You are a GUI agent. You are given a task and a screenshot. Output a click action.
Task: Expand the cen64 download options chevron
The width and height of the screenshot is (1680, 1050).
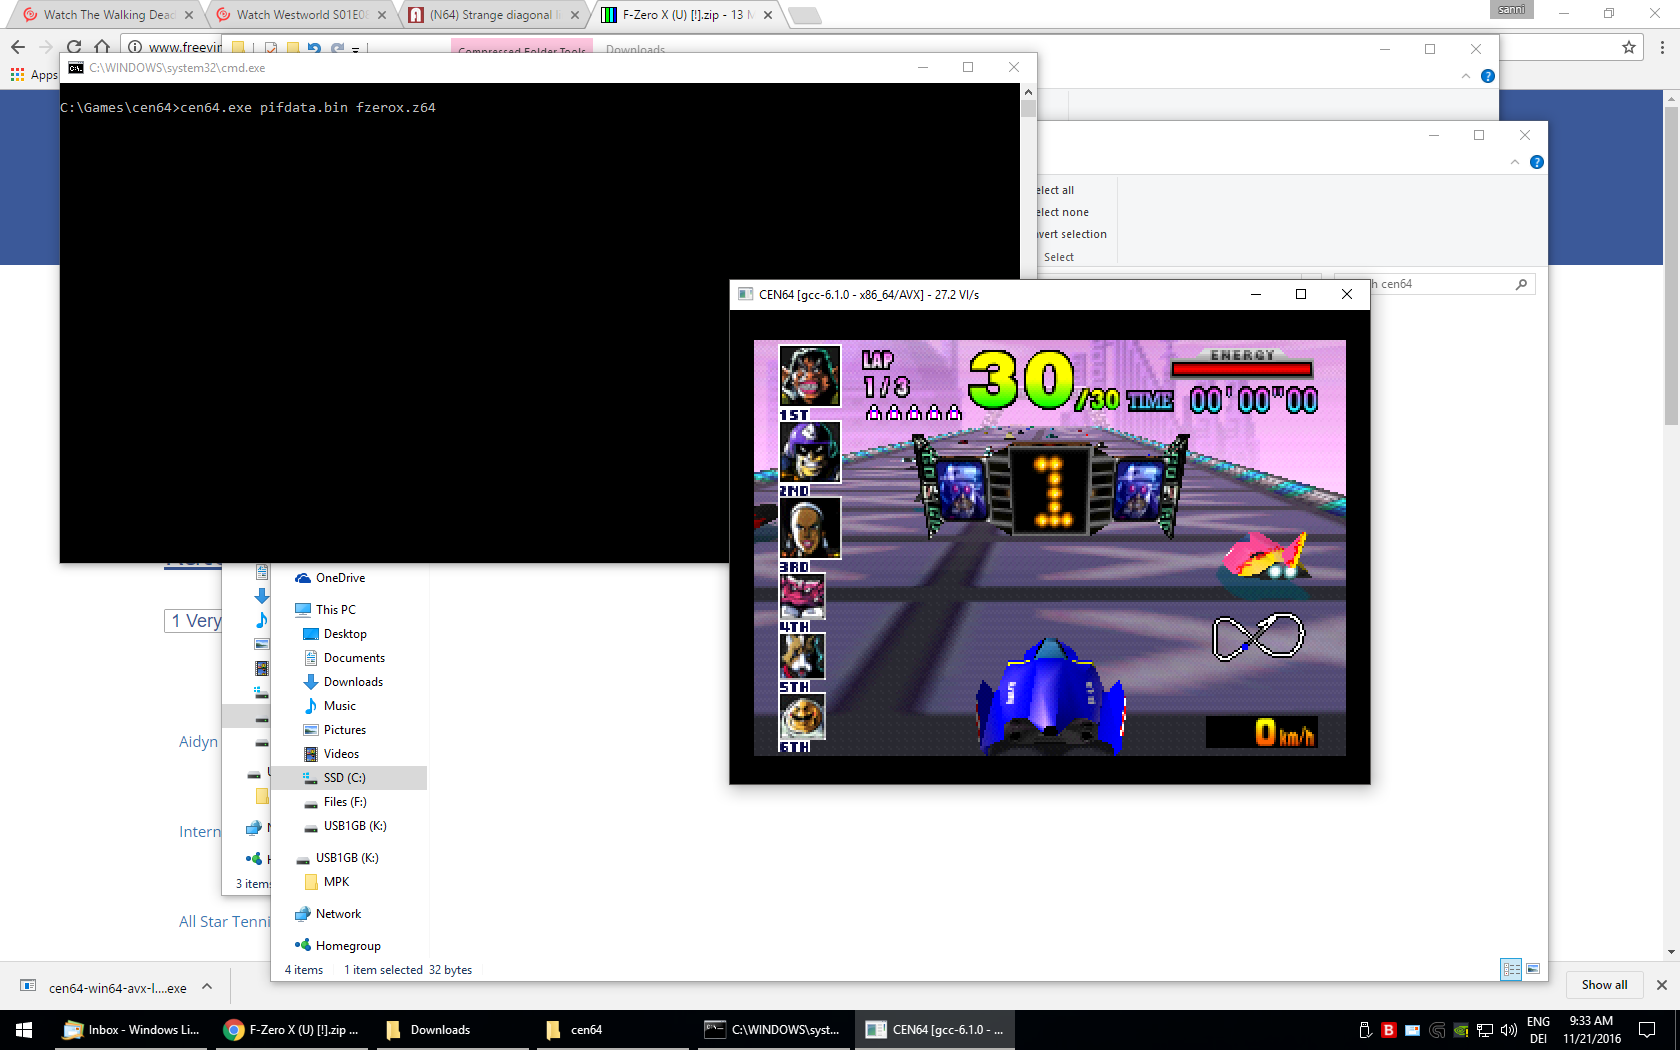(207, 987)
